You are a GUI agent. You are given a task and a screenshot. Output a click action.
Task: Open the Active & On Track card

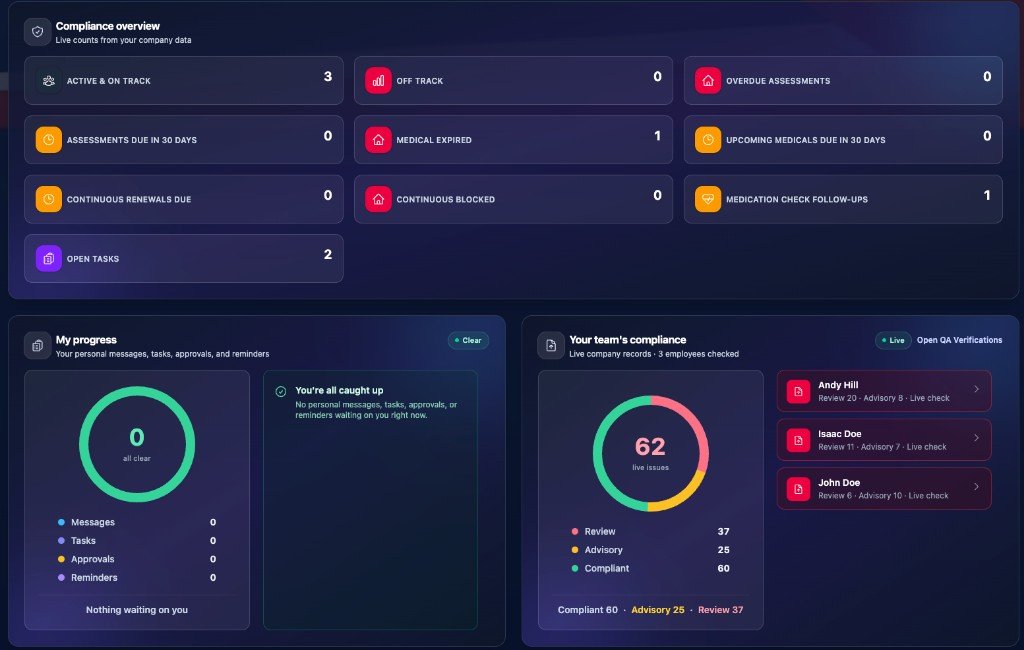point(184,81)
